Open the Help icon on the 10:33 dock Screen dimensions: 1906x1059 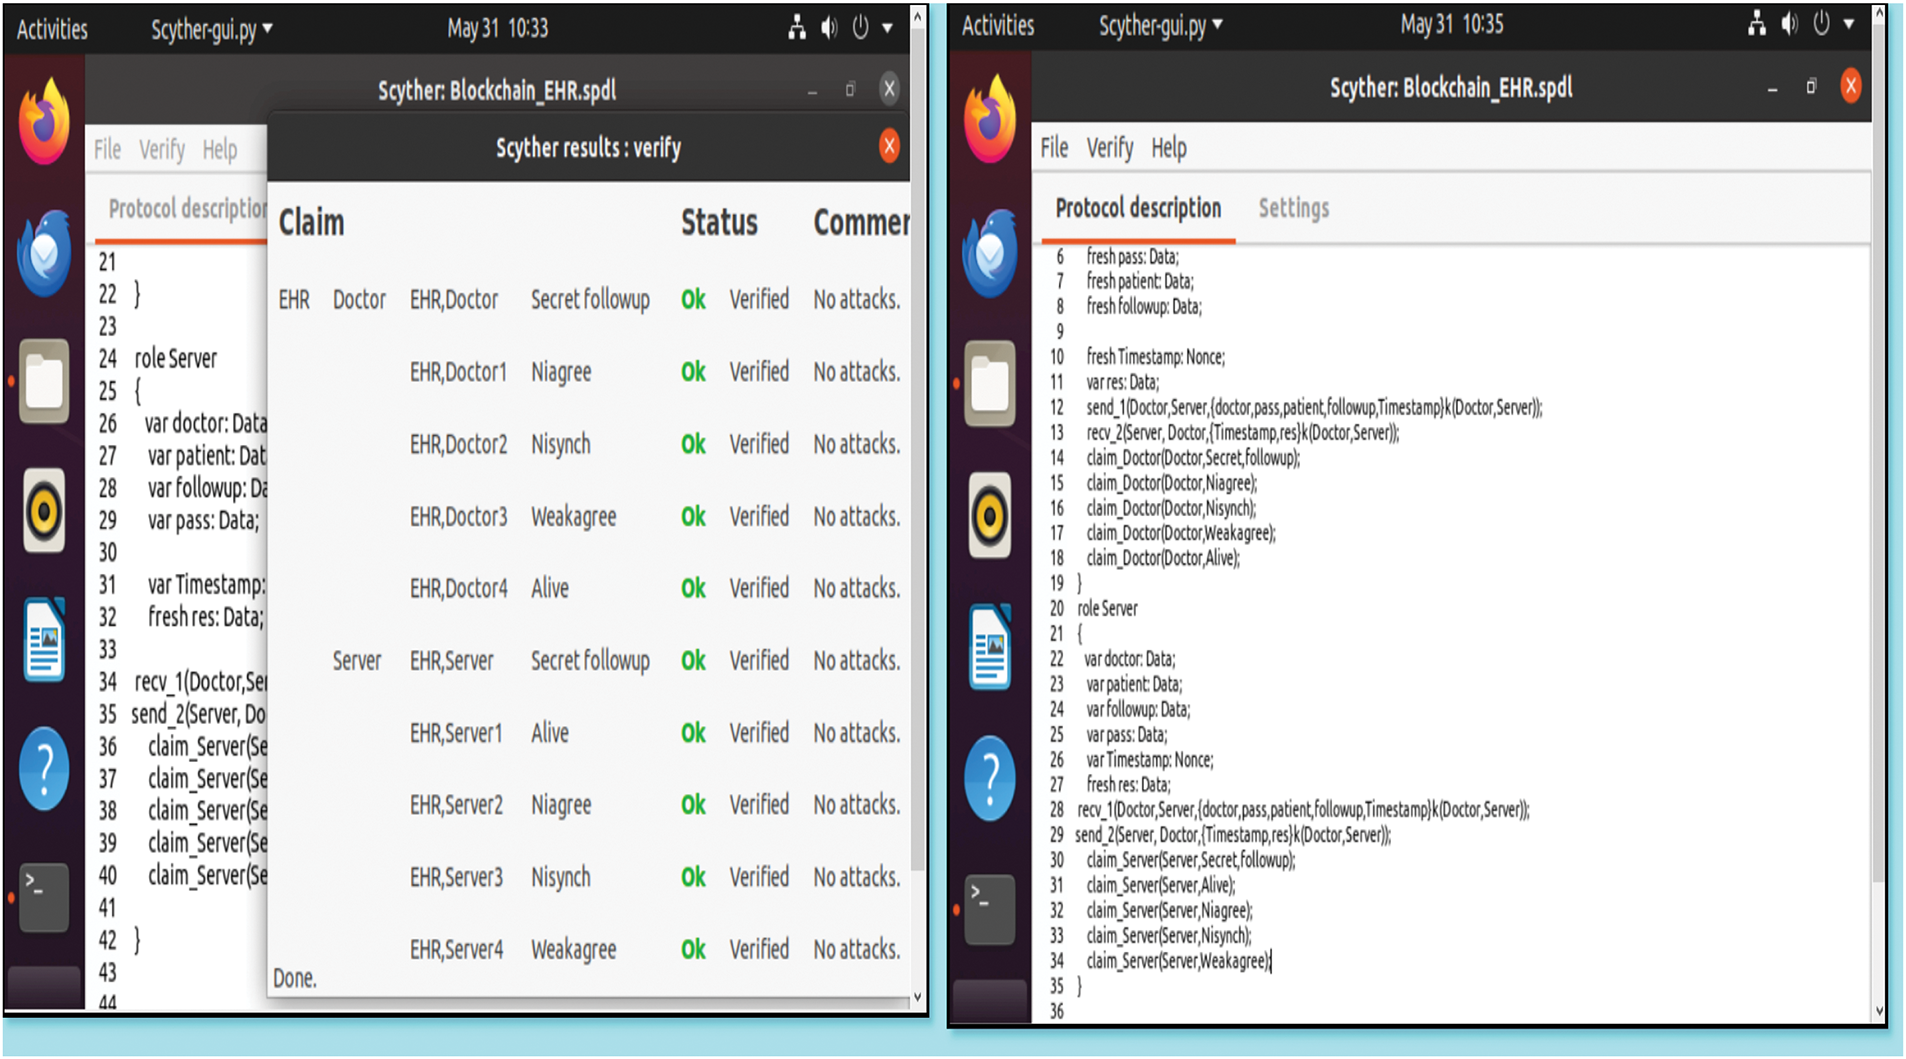click(44, 769)
